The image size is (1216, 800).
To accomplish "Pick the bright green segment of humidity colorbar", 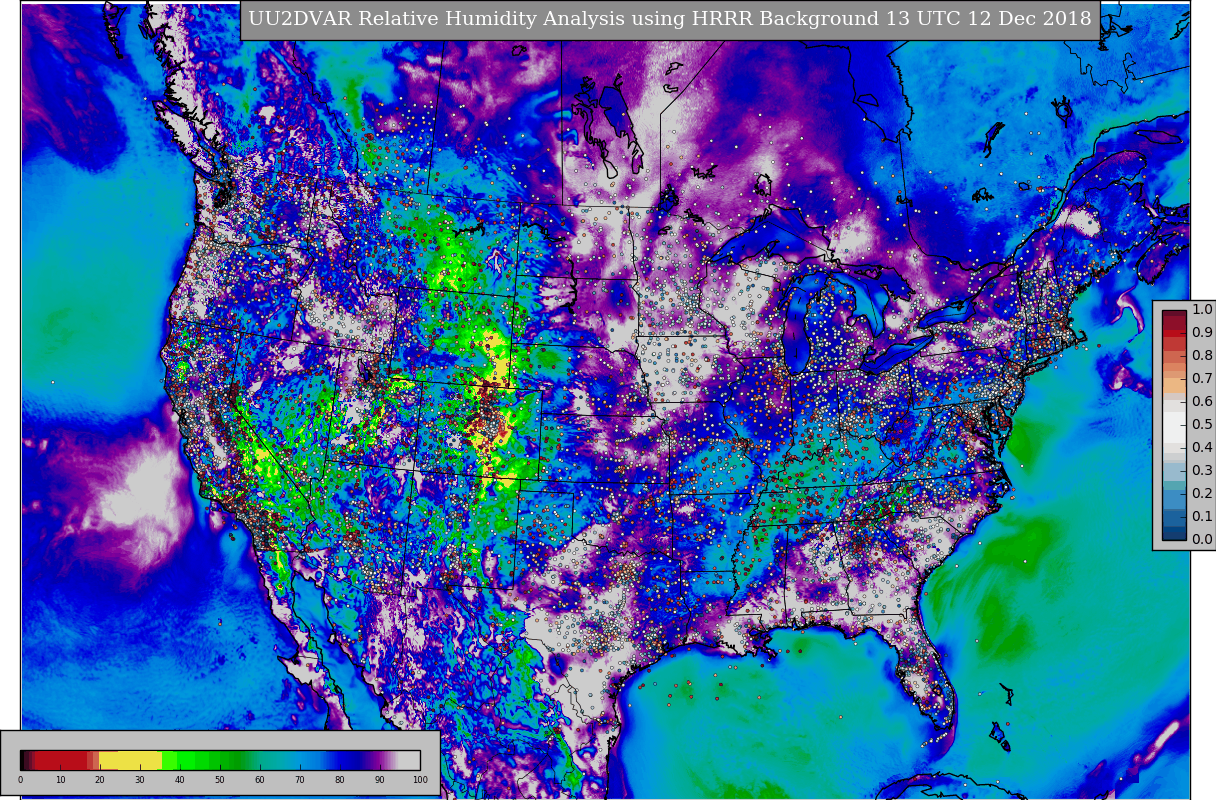I will point(185,760).
